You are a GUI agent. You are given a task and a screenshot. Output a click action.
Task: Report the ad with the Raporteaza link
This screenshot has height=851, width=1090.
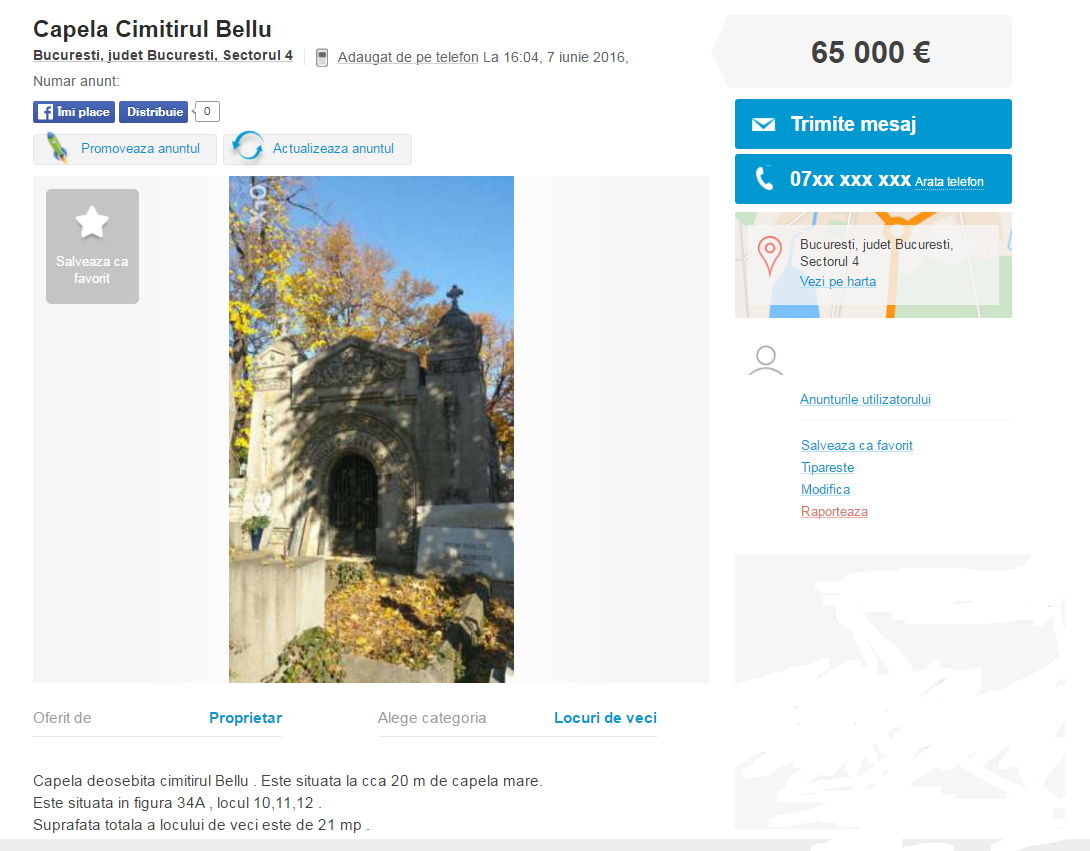point(834,512)
